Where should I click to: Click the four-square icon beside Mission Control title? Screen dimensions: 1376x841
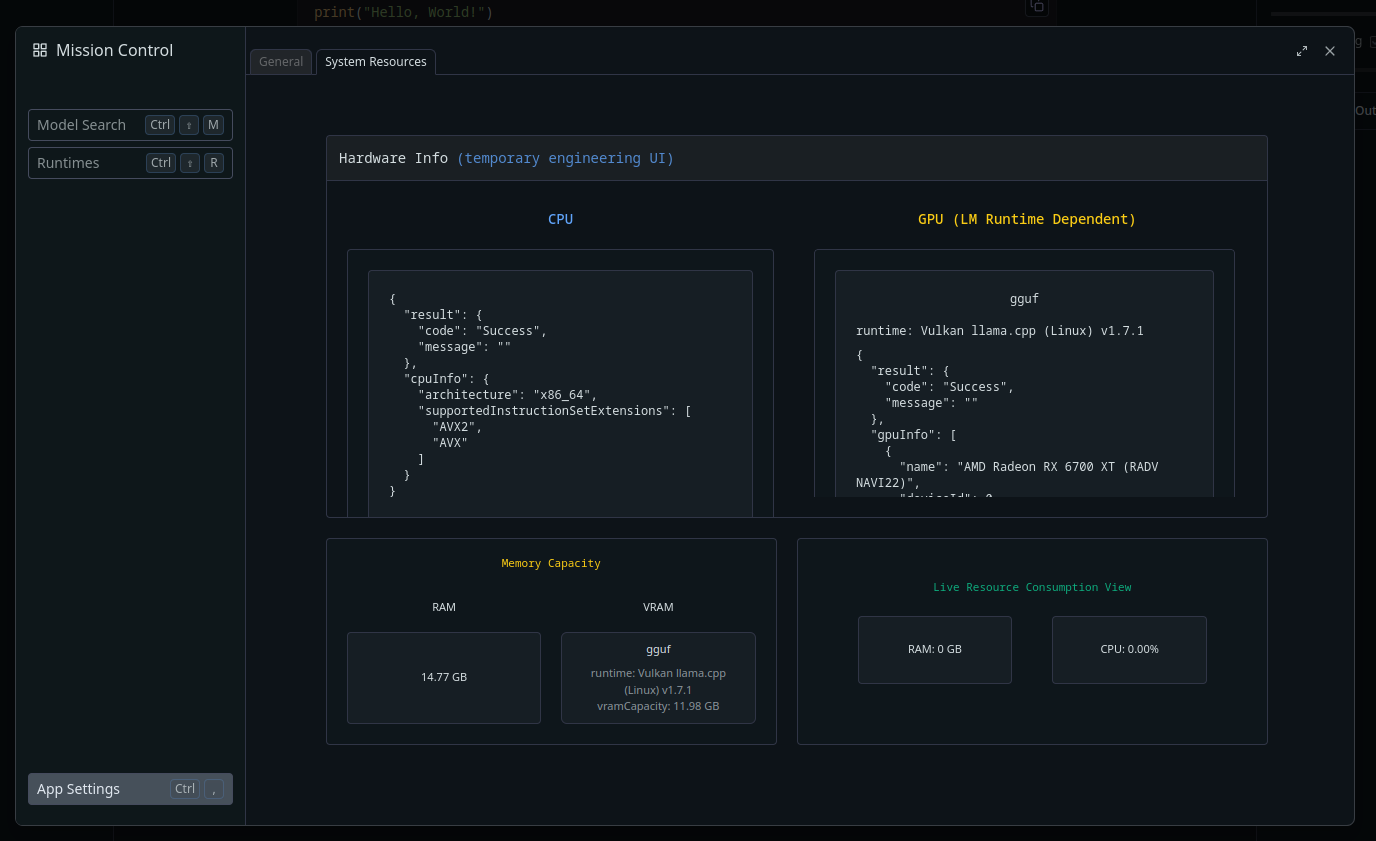(40, 49)
